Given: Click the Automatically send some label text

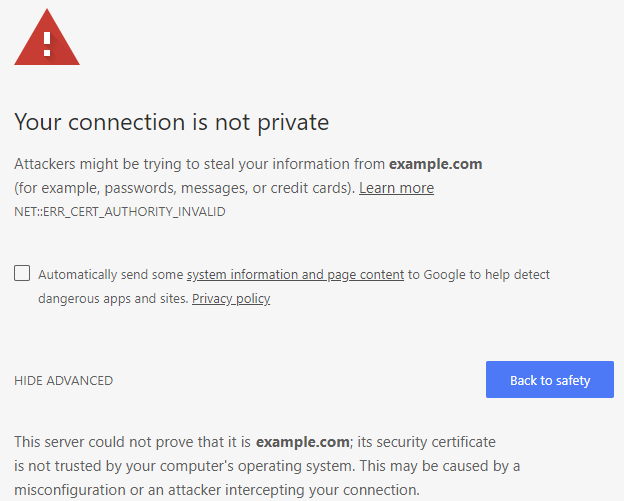Looking at the screenshot, I should 111,275.
